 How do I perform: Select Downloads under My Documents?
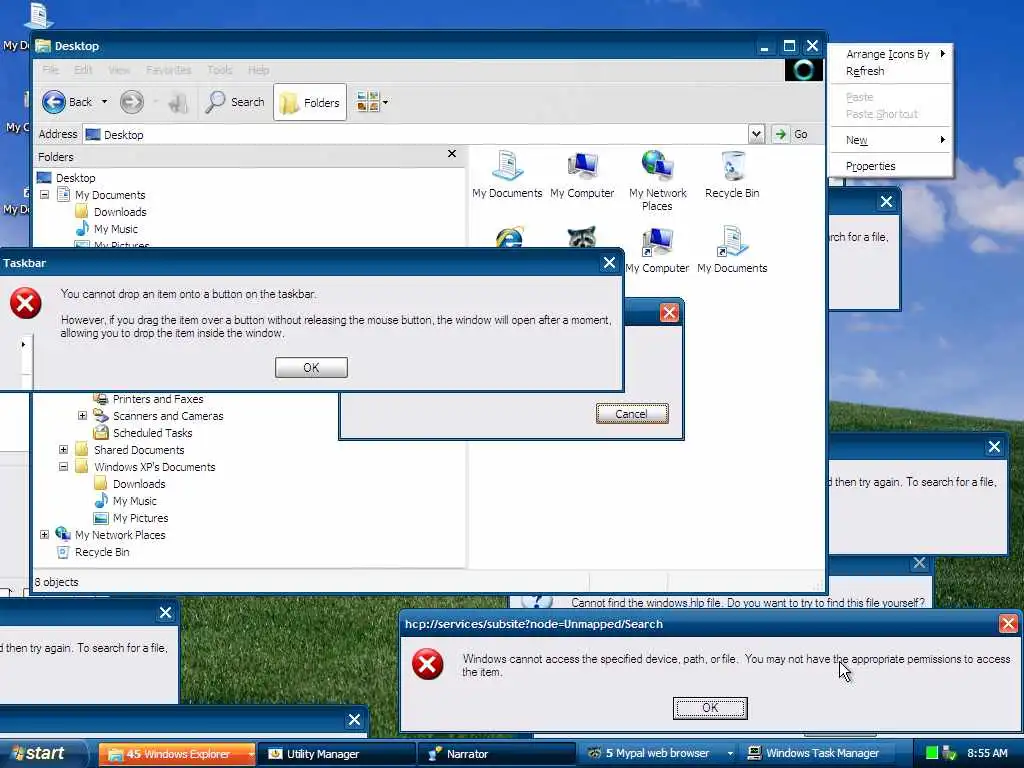tap(120, 212)
